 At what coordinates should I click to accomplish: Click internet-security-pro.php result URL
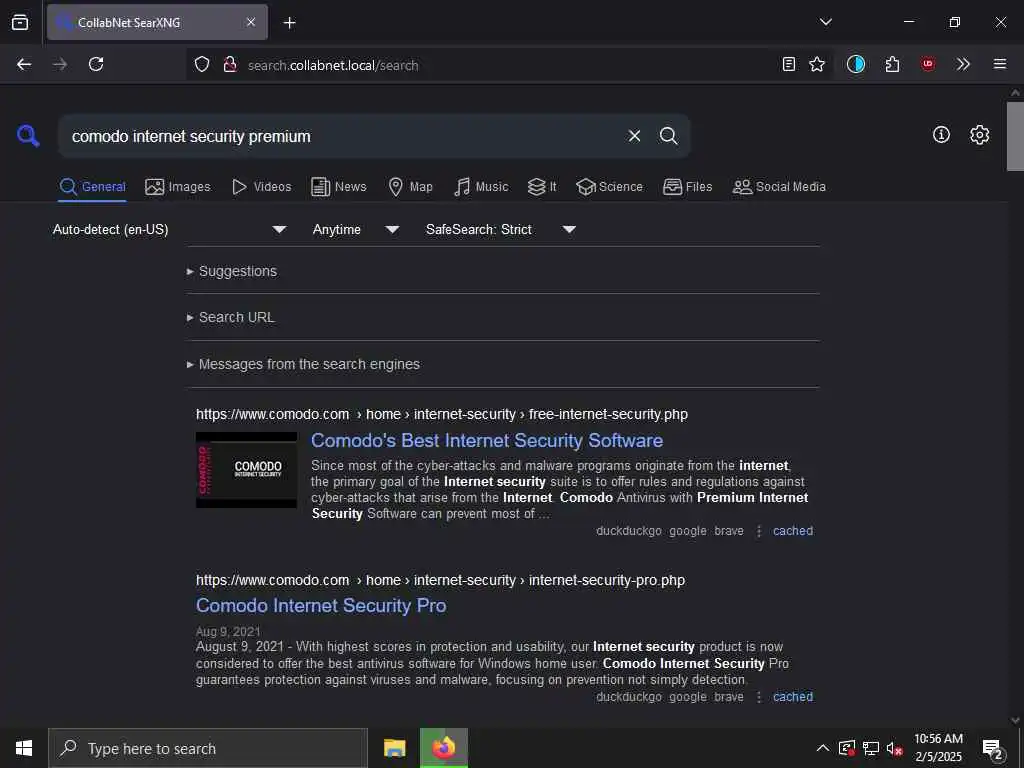point(440,580)
